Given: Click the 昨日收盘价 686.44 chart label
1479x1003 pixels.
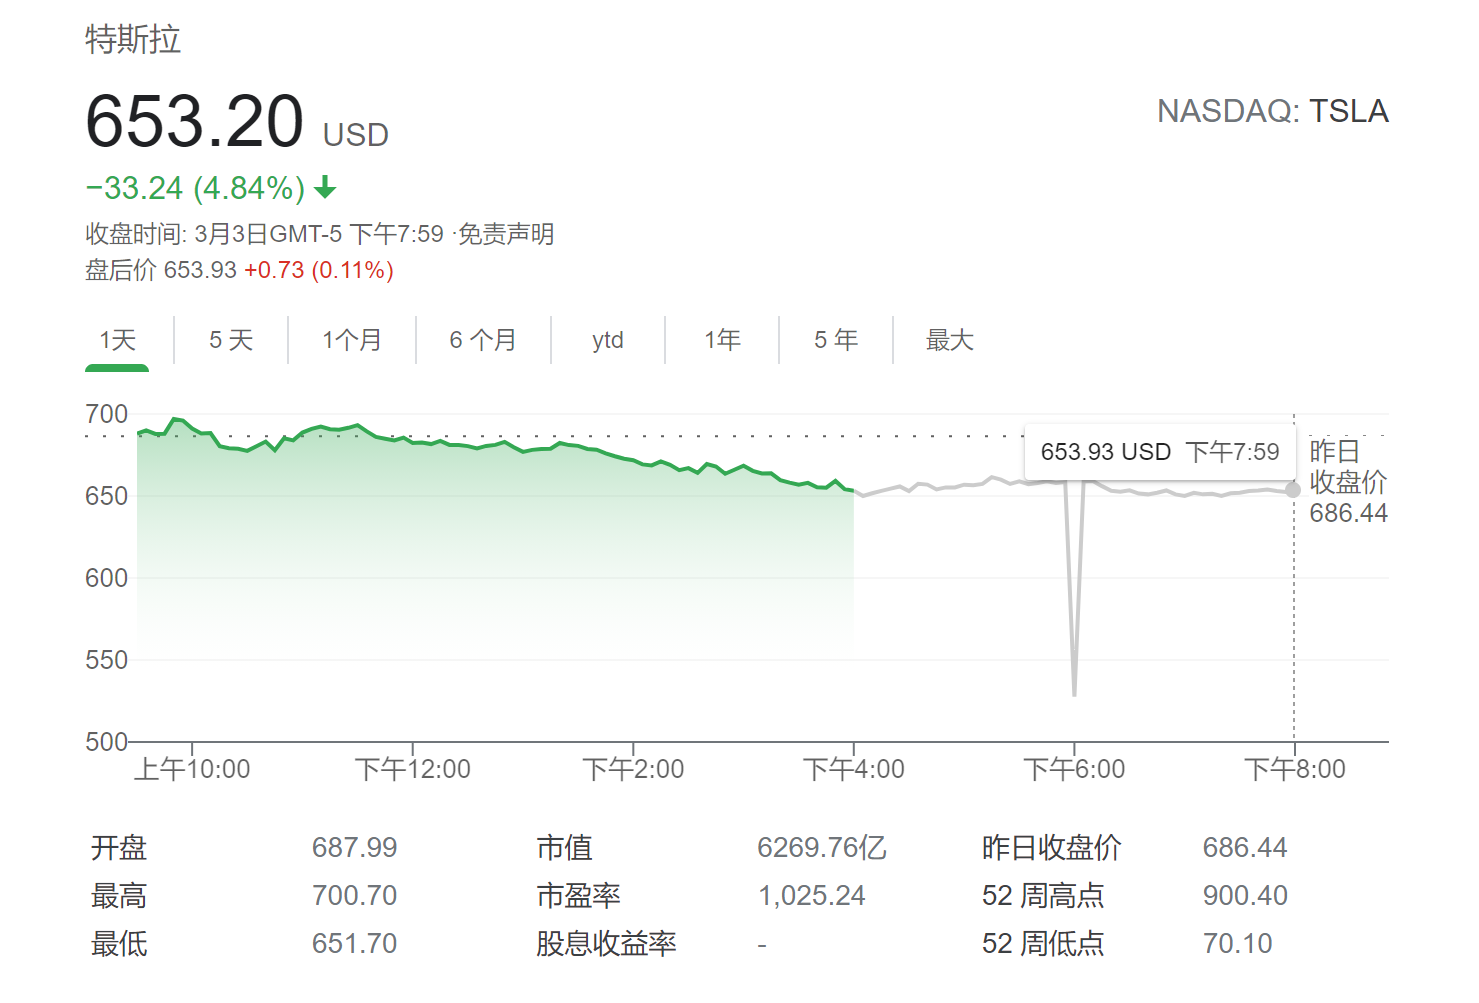Looking at the screenshot, I should 1348,482.
